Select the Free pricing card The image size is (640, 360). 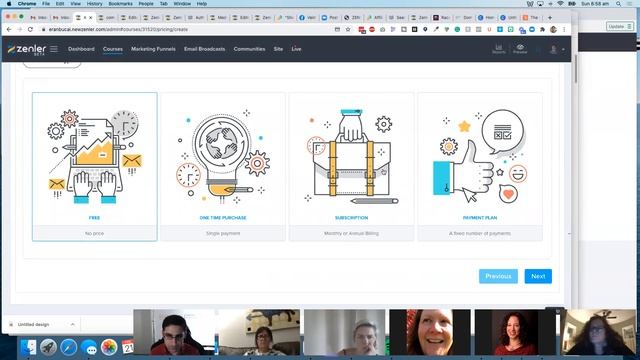point(95,167)
